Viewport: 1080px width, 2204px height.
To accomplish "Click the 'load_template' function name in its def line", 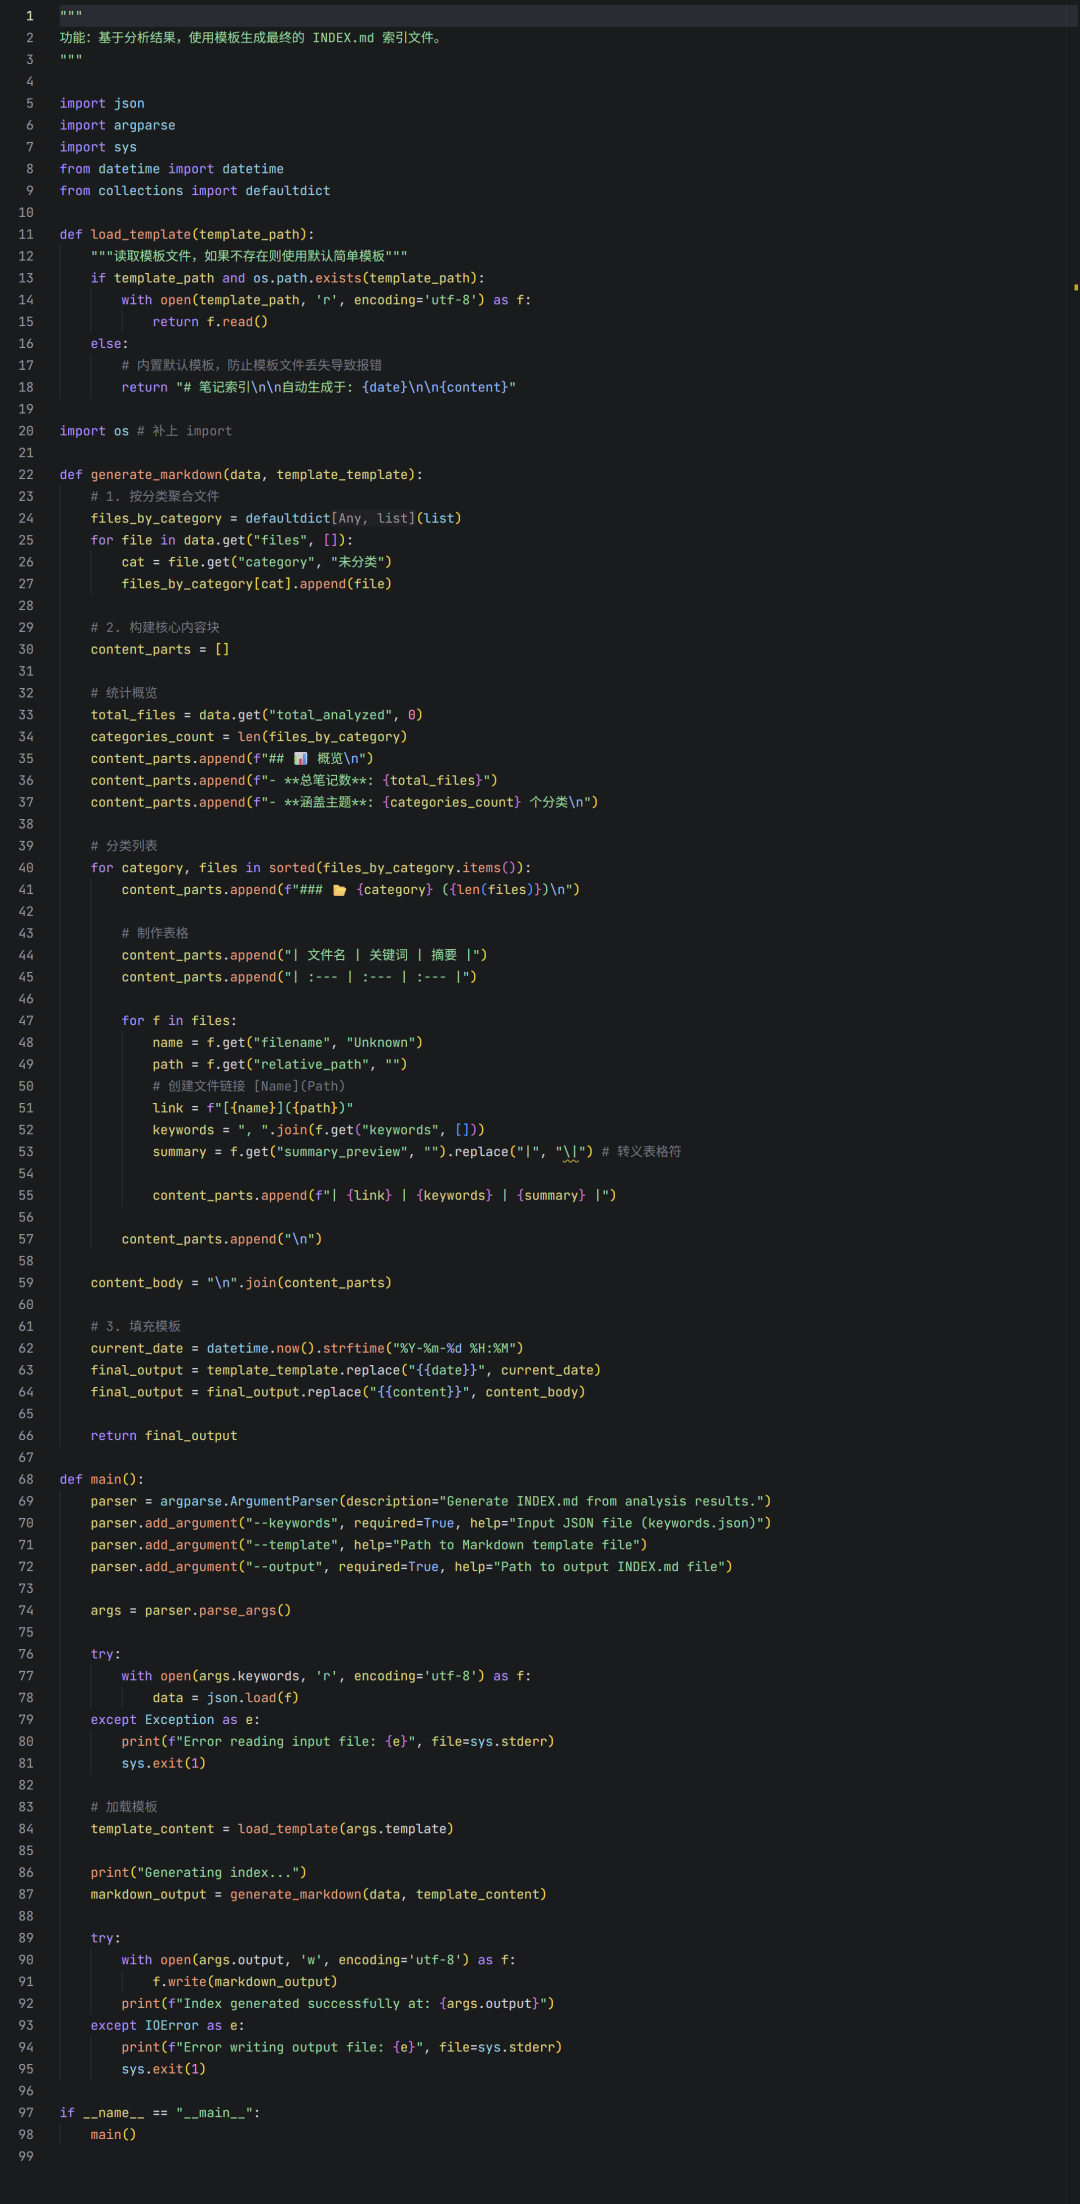I will coord(141,235).
